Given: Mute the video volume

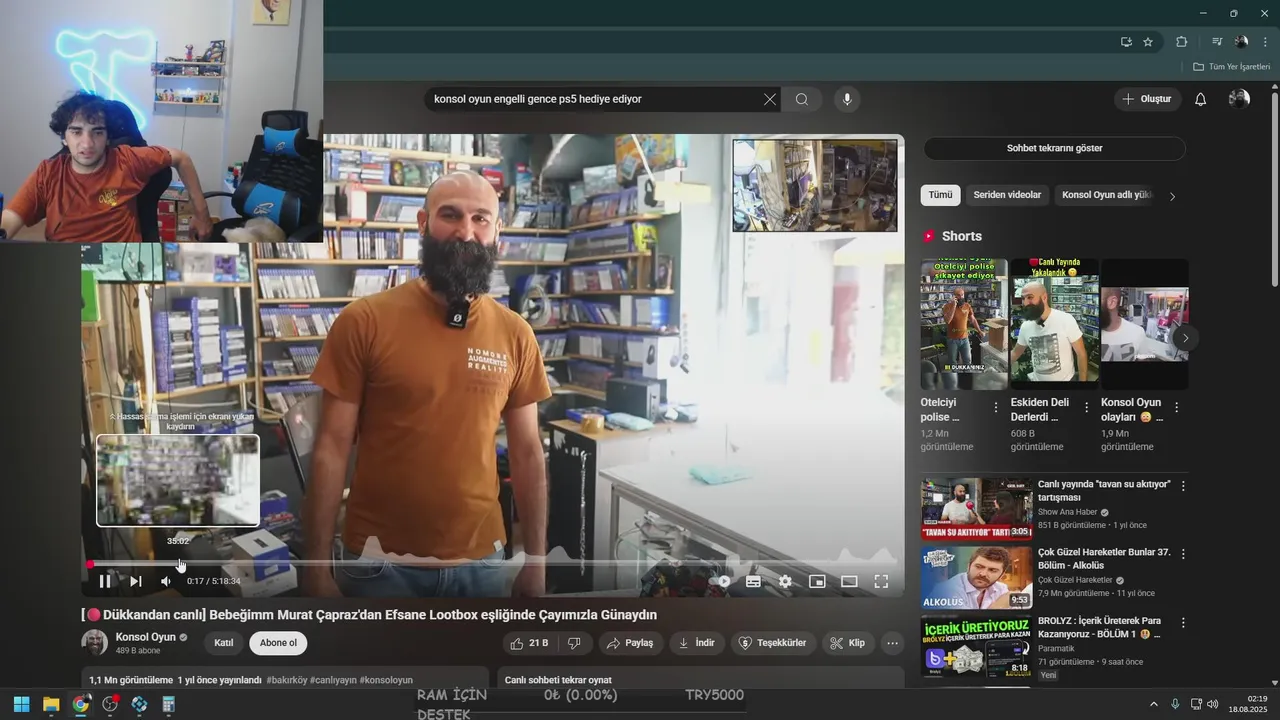Looking at the screenshot, I should click(166, 581).
